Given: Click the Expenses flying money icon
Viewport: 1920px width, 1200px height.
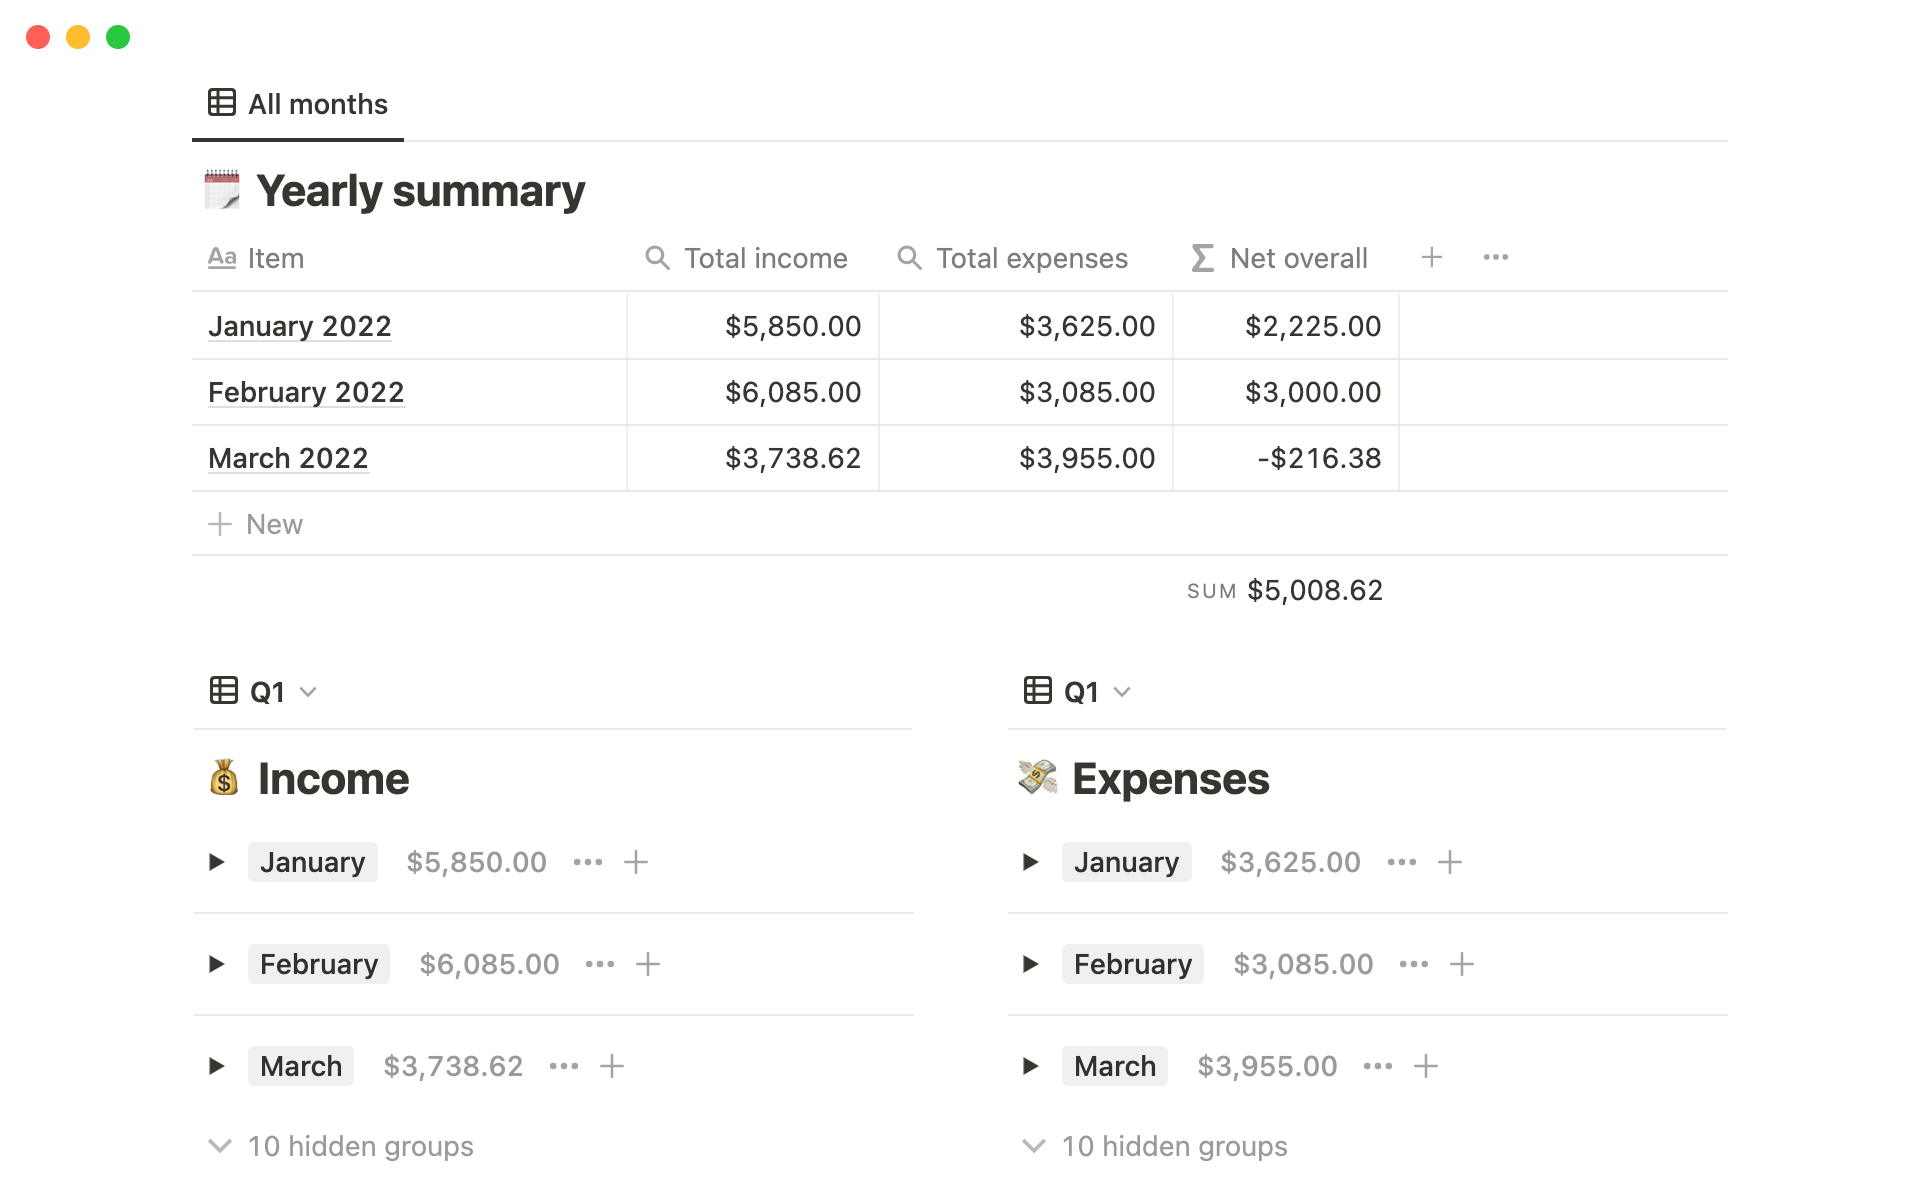Looking at the screenshot, I should (1038, 778).
